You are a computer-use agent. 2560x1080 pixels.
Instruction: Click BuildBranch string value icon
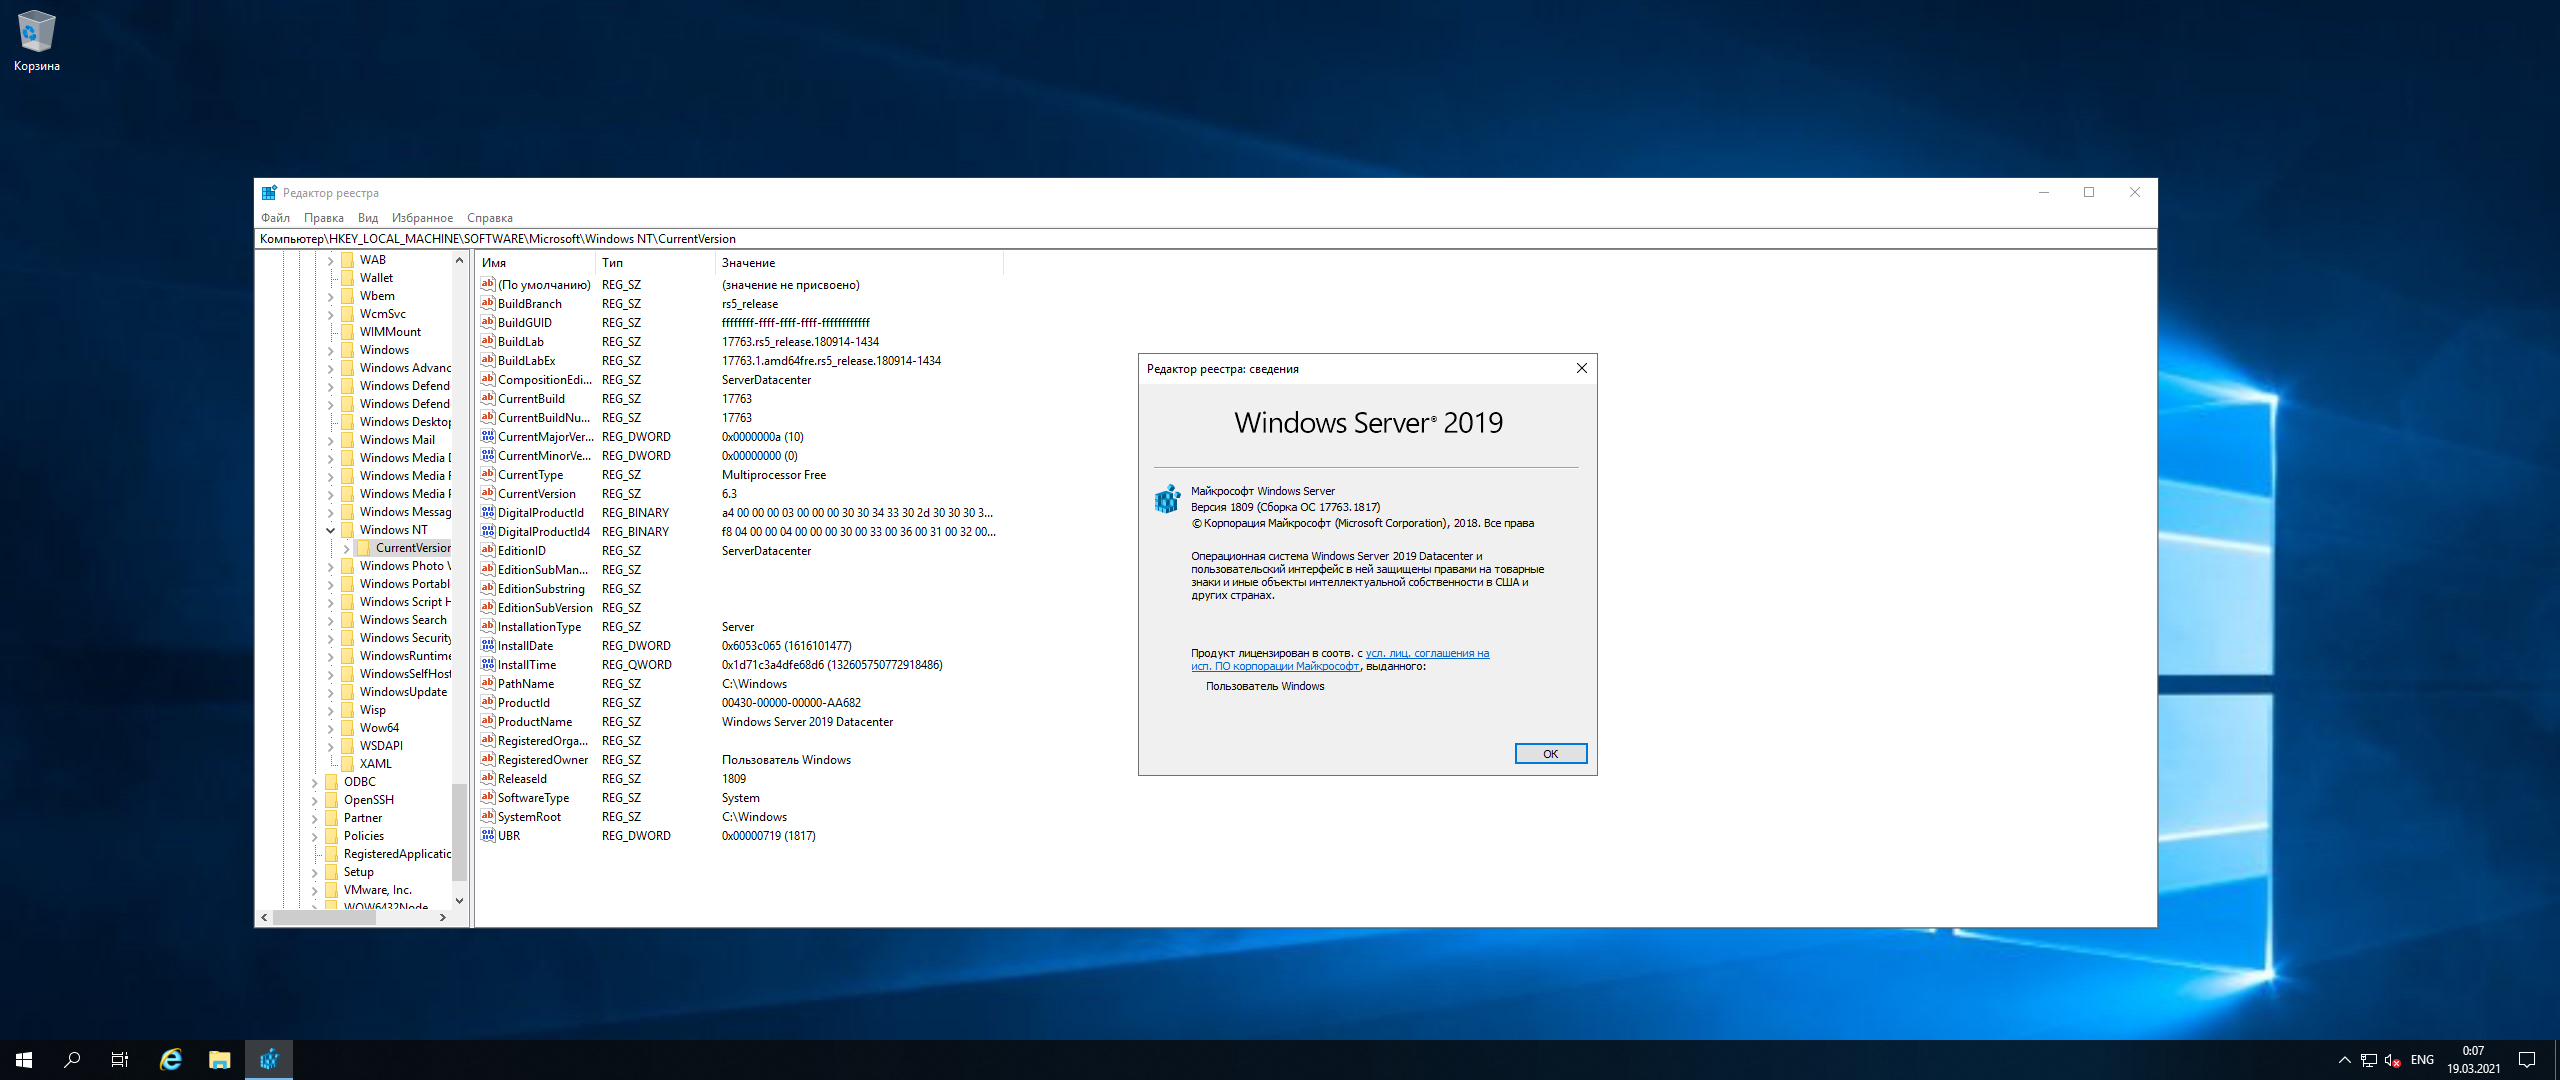pos(488,304)
